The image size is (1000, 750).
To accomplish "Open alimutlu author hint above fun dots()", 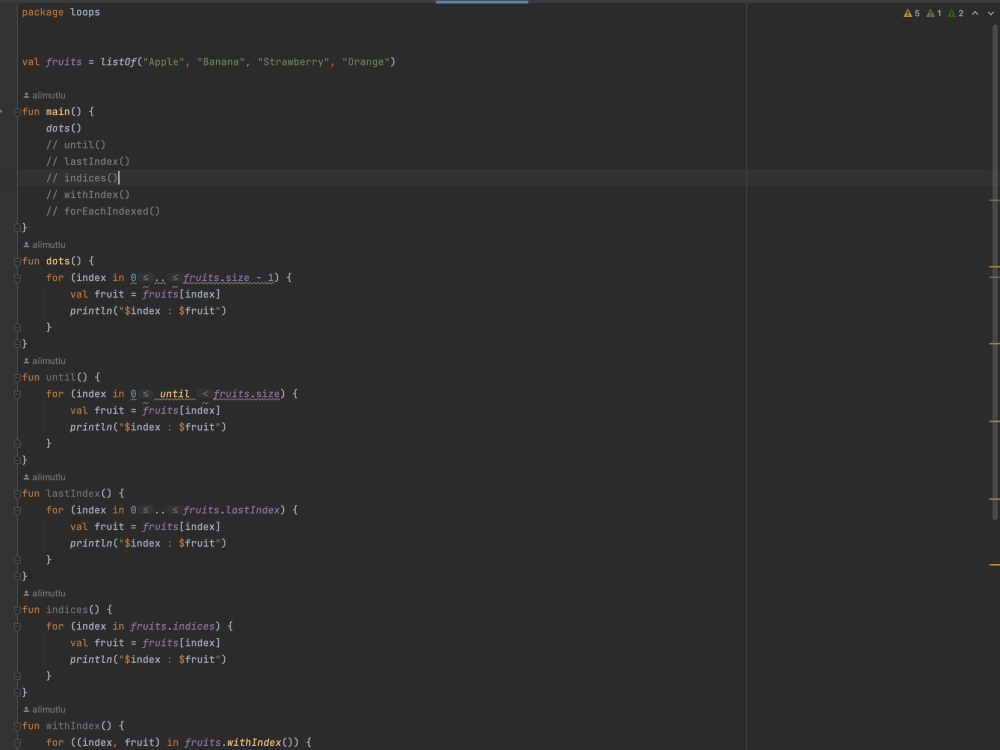I will tap(45, 244).
